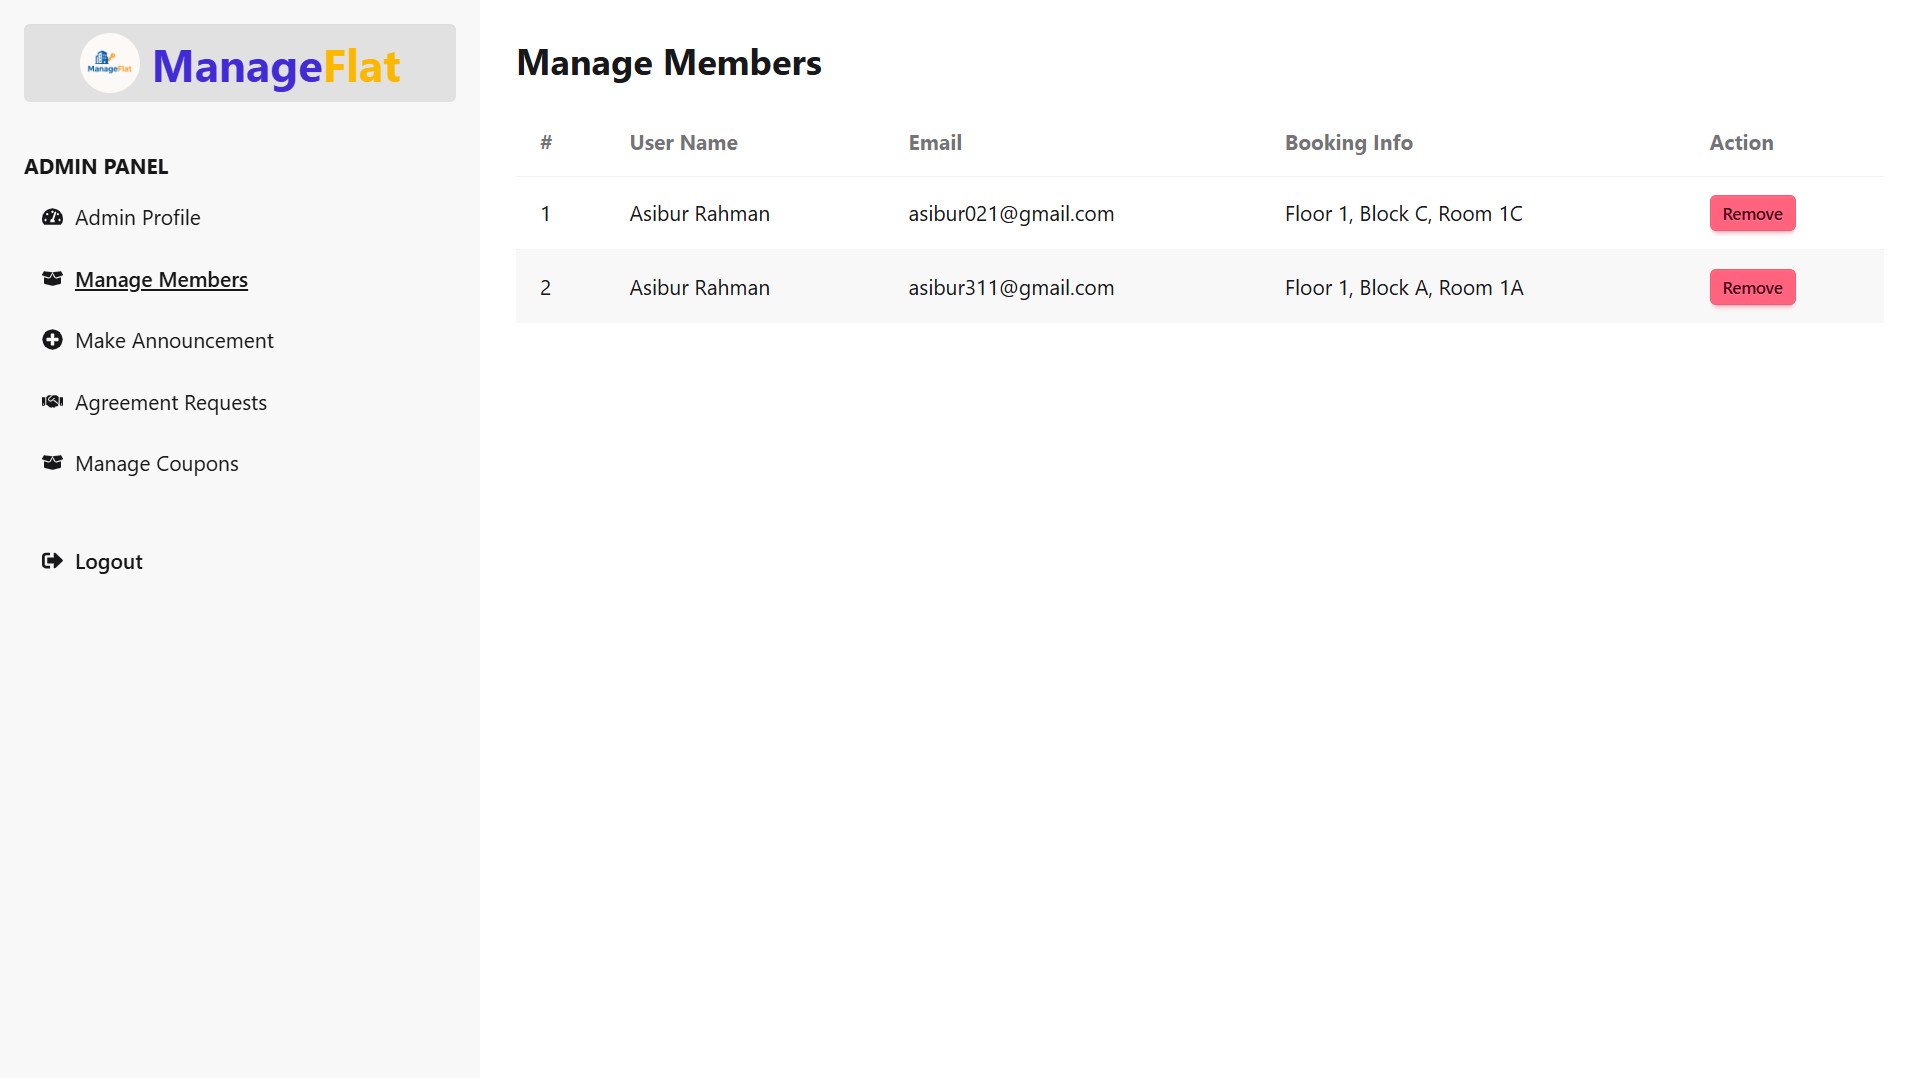The height and width of the screenshot is (1078, 1918).
Task: Click the ManageFlat brand title text
Action: 276,66
